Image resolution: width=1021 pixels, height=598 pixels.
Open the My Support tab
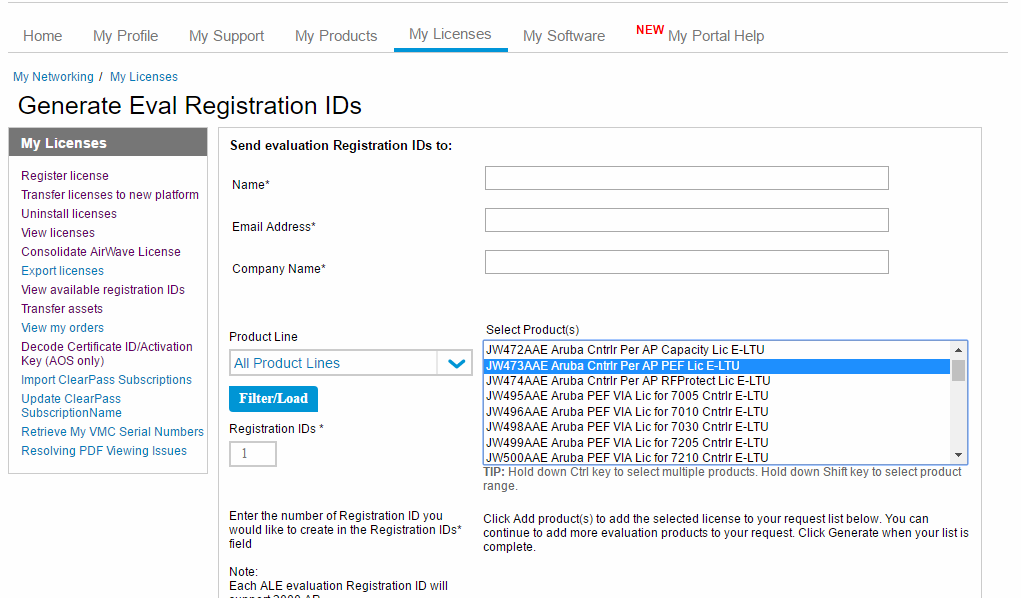[226, 36]
